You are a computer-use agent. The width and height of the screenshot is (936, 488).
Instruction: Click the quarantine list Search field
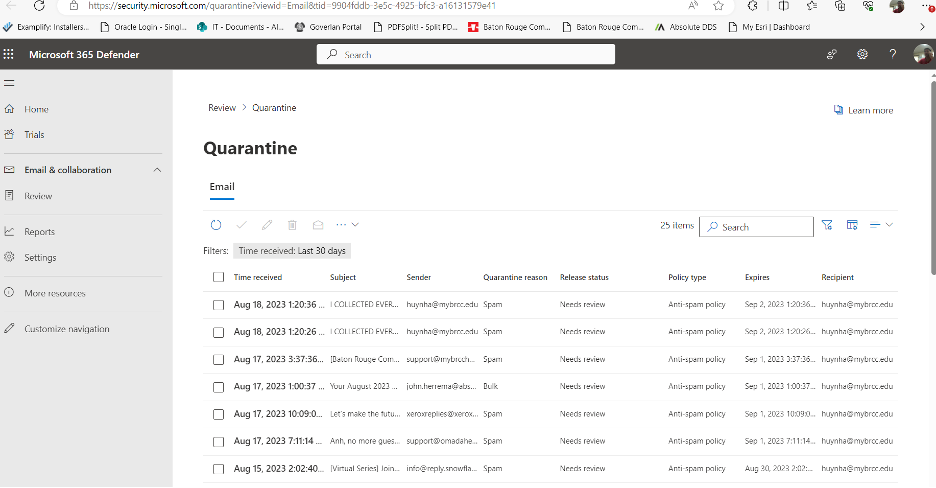point(762,227)
